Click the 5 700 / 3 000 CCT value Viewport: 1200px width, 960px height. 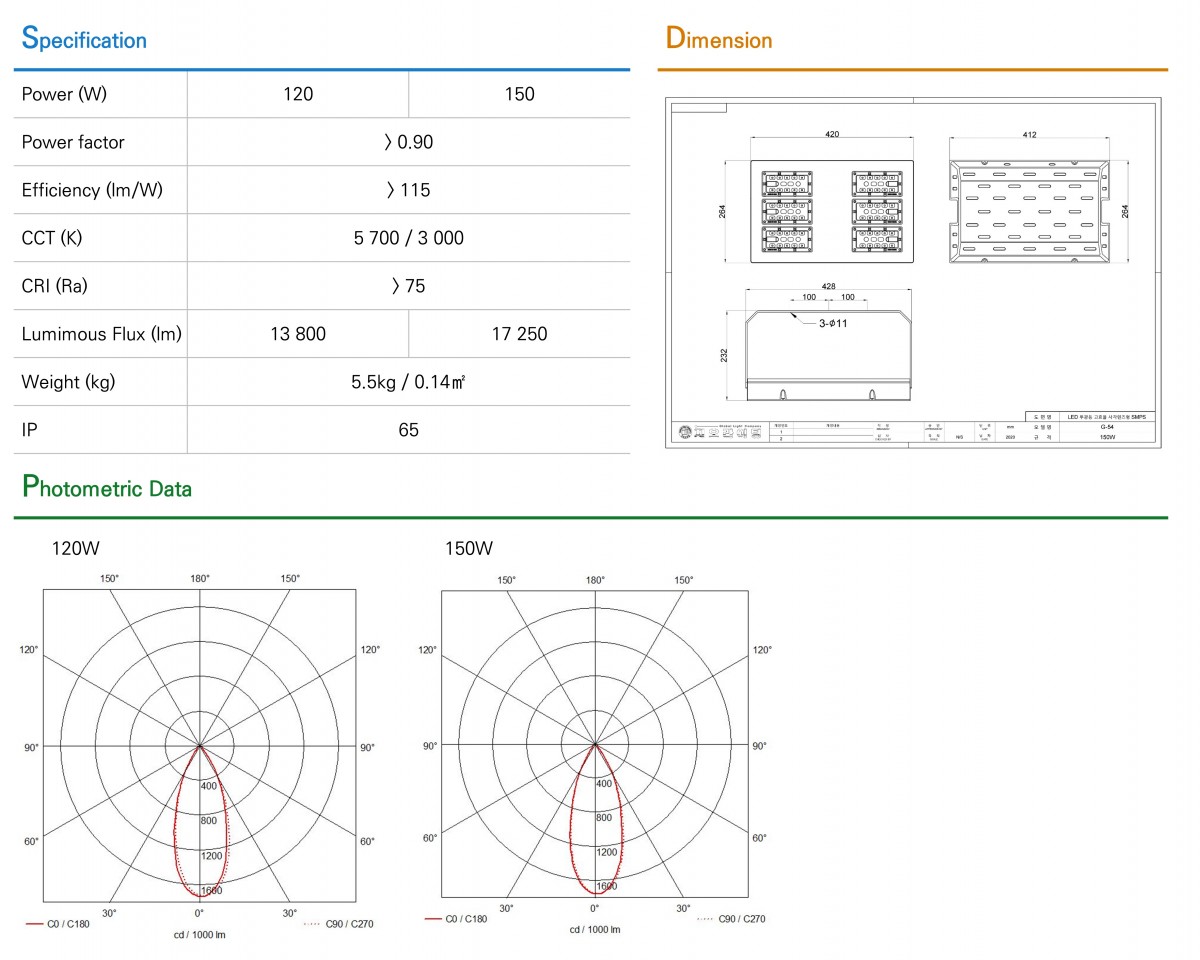pyautogui.click(x=408, y=238)
